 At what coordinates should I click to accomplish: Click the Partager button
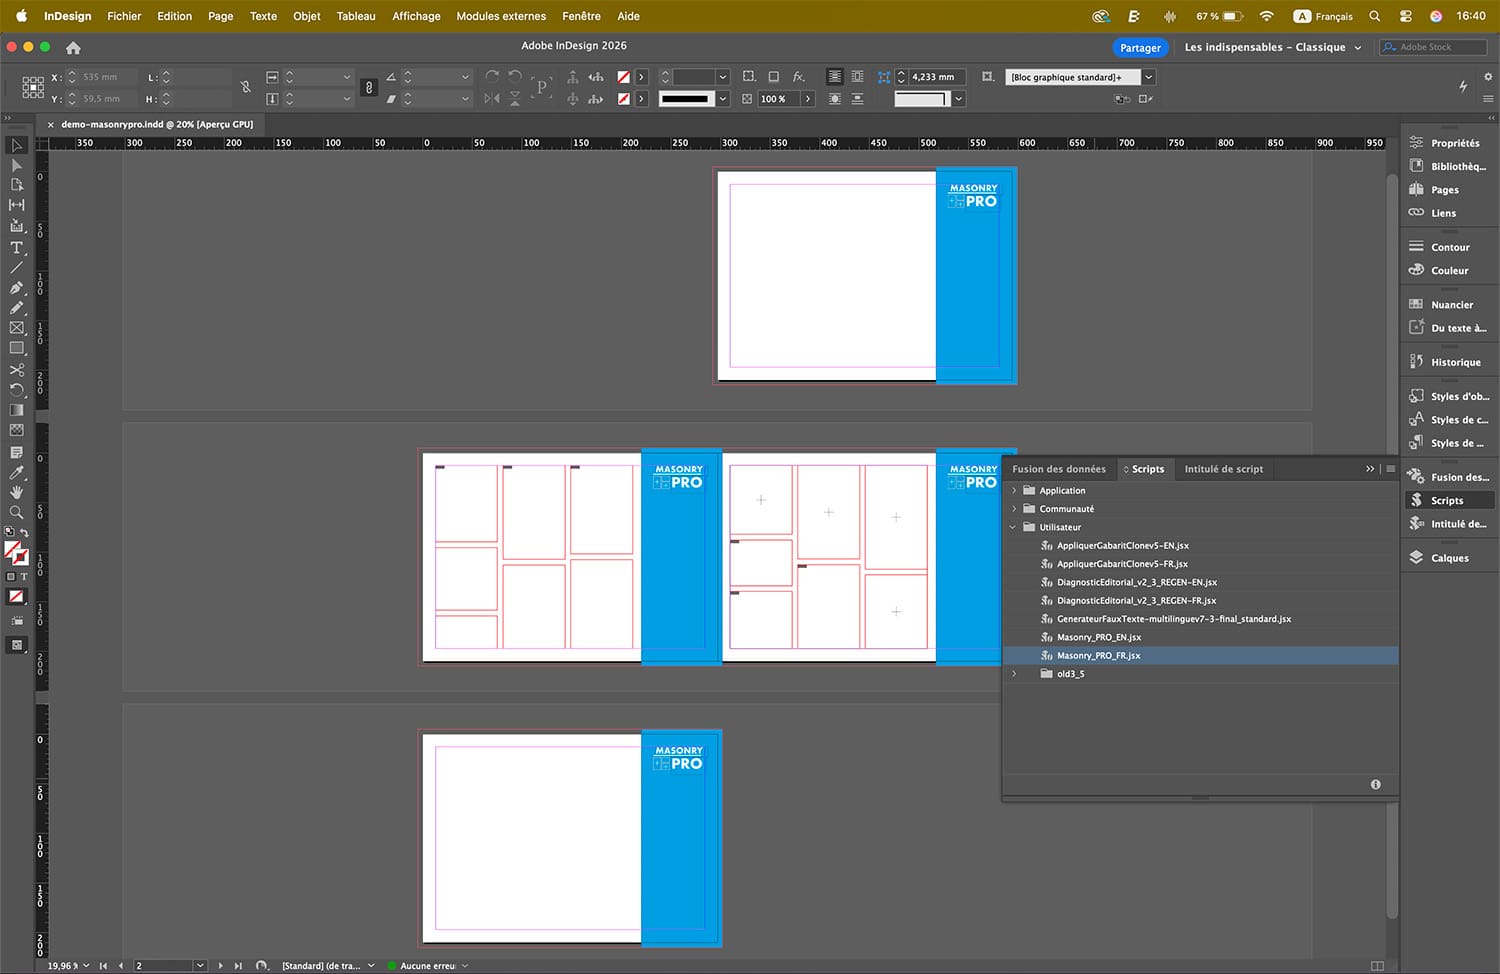point(1140,48)
